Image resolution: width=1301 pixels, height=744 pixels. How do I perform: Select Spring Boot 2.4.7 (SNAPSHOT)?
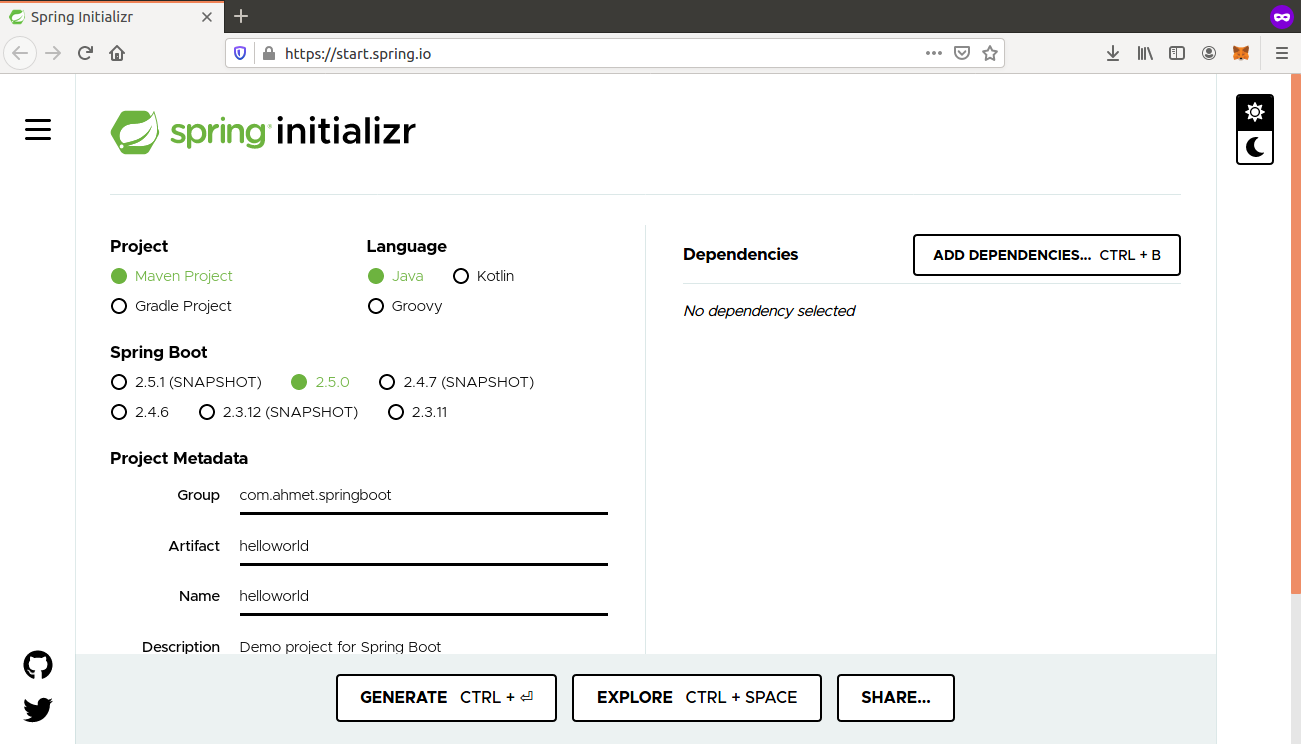(x=456, y=382)
